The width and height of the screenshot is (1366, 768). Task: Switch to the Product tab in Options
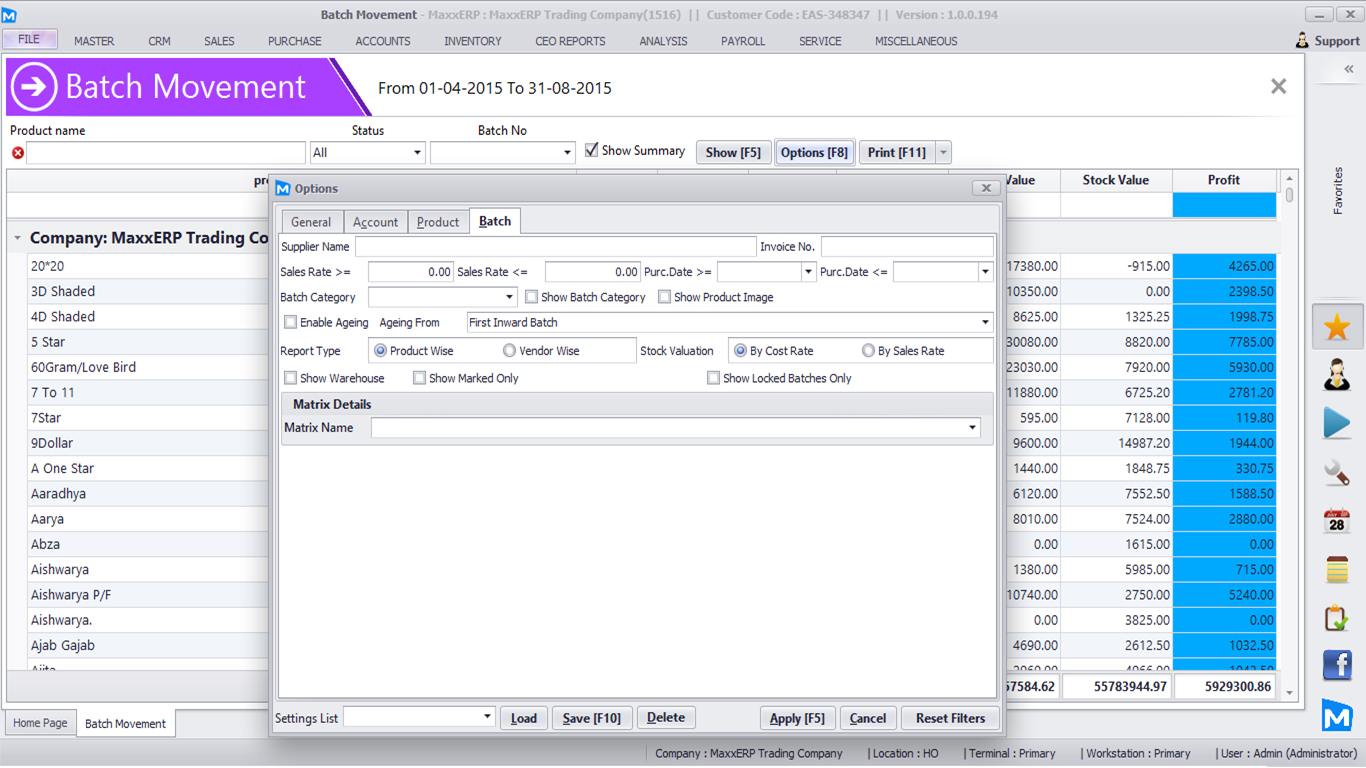pos(438,222)
